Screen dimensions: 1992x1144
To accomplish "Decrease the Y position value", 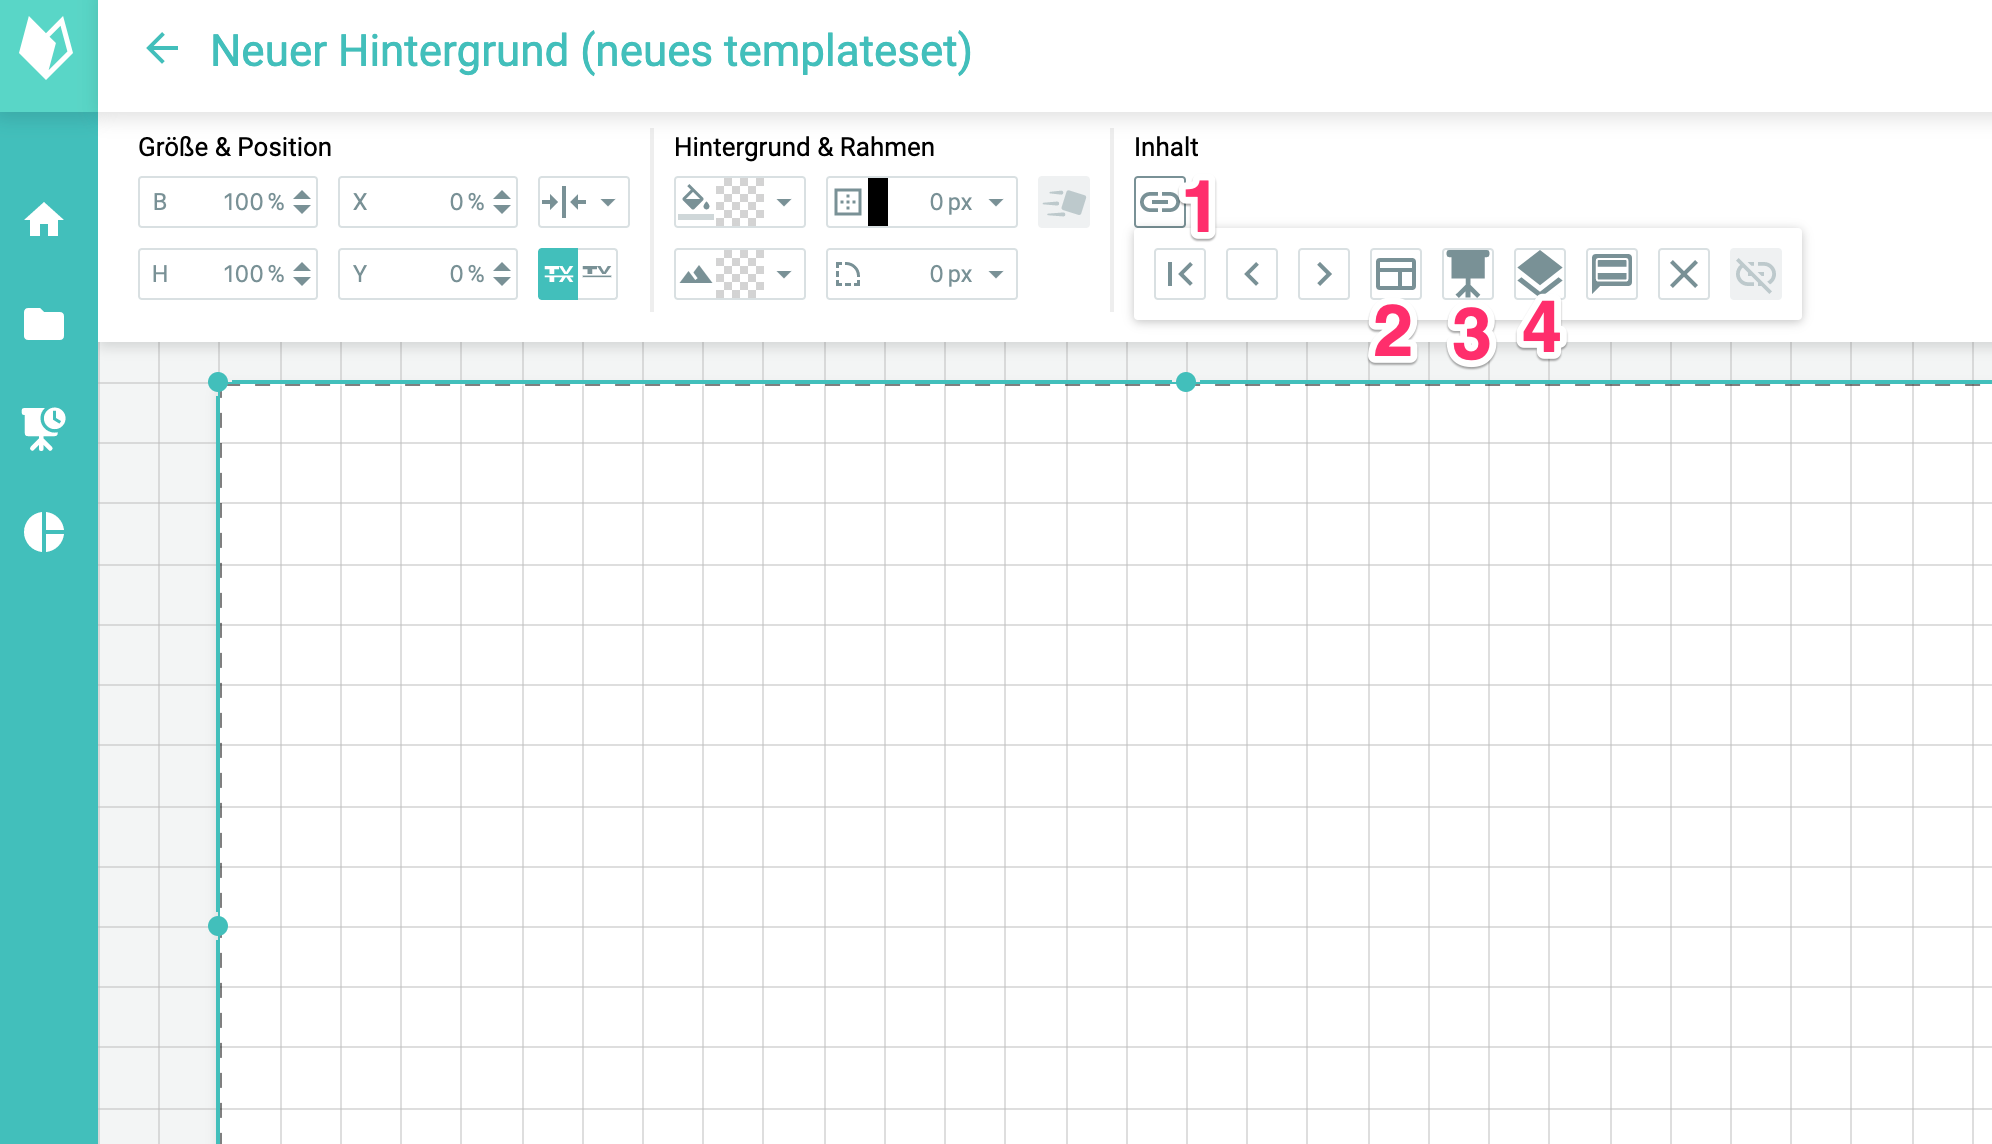I will point(502,283).
